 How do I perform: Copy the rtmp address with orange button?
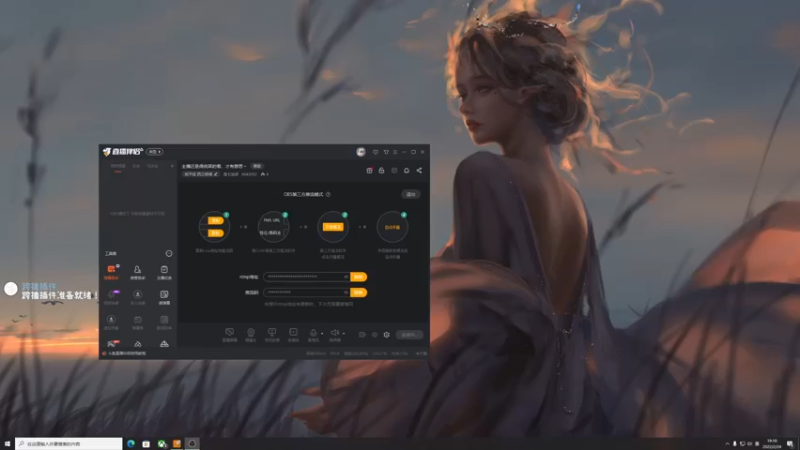(359, 277)
